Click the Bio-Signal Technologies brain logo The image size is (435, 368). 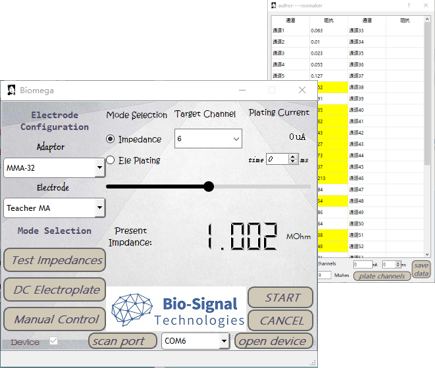(x=132, y=310)
